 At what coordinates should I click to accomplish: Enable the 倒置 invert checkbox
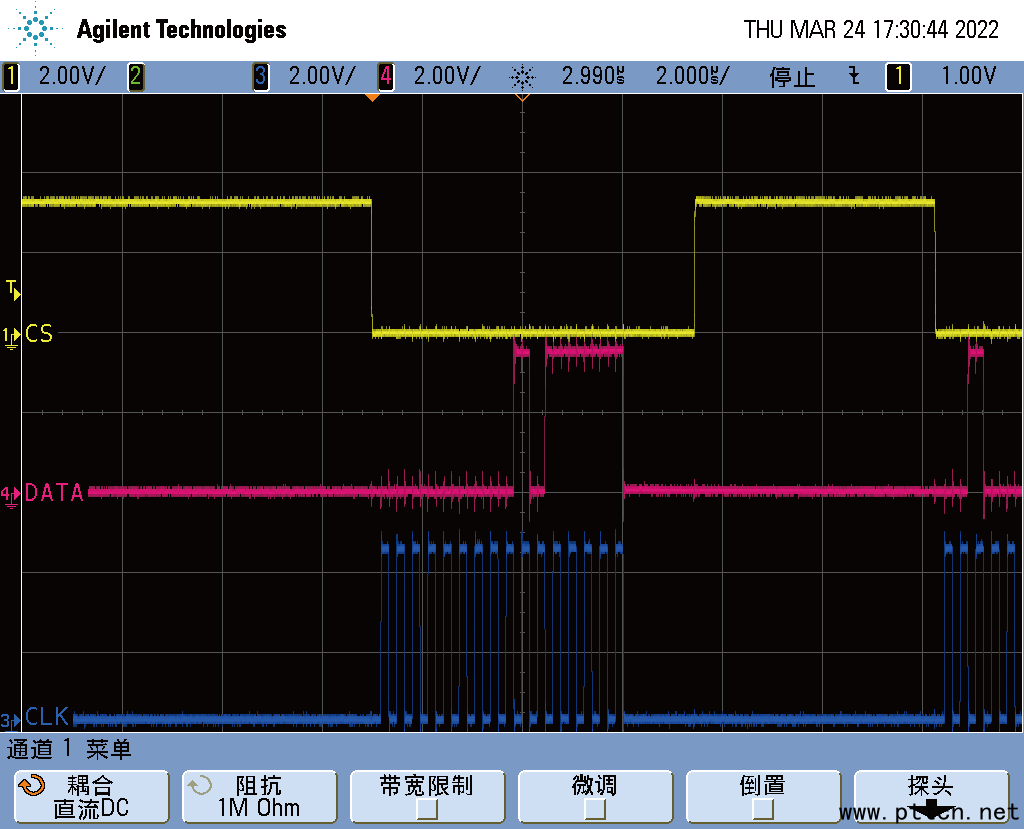coord(763,809)
